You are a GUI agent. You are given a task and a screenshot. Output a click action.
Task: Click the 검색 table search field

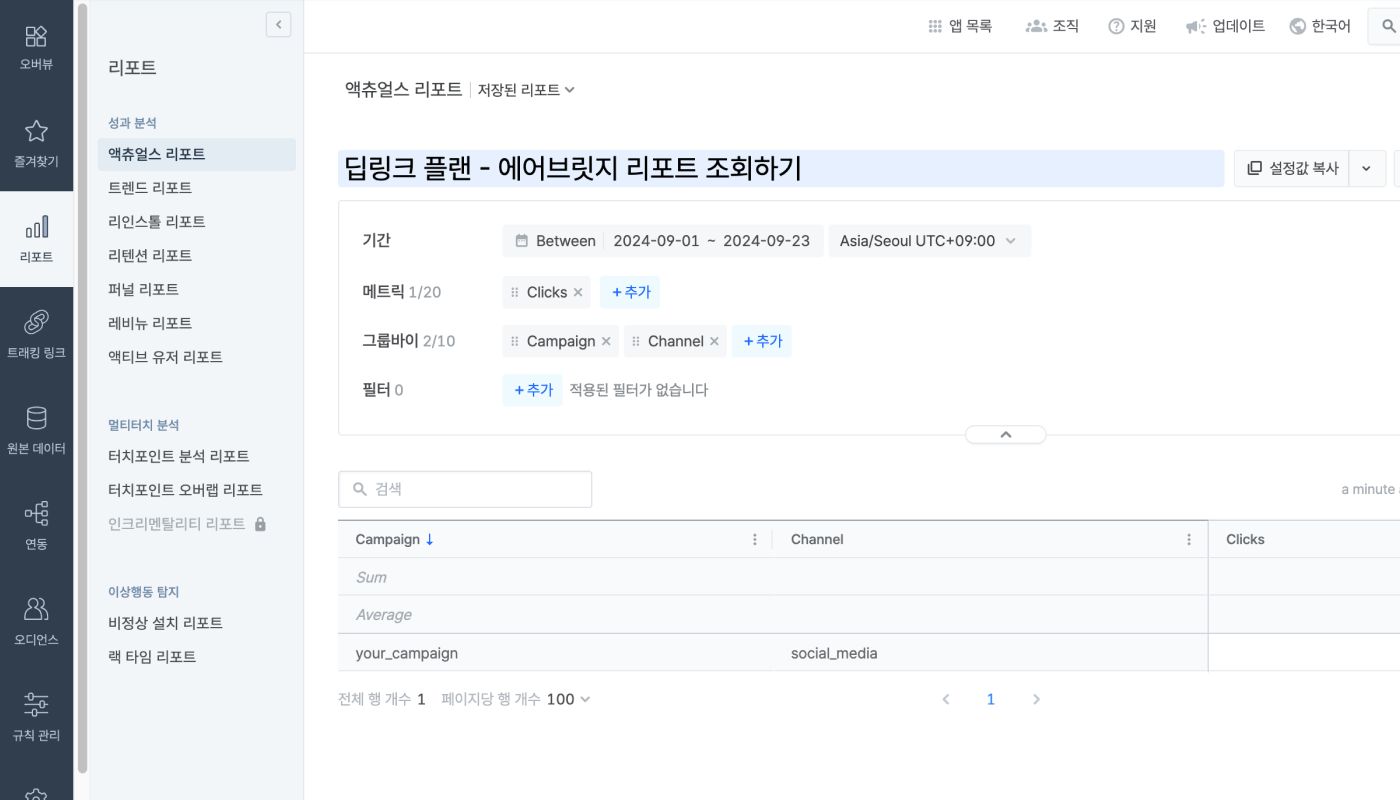point(465,489)
